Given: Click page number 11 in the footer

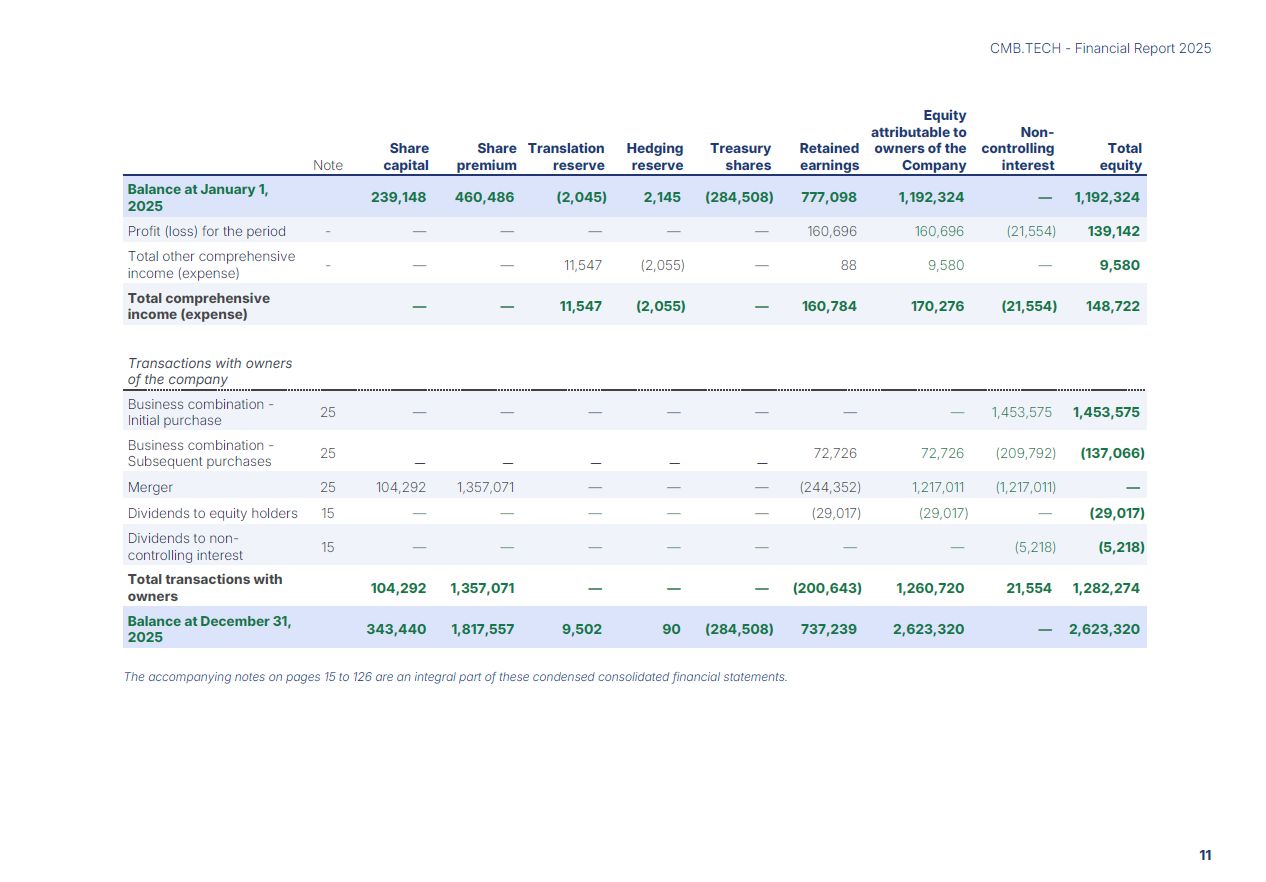Looking at the screenshot, I should click(1205, 855).
